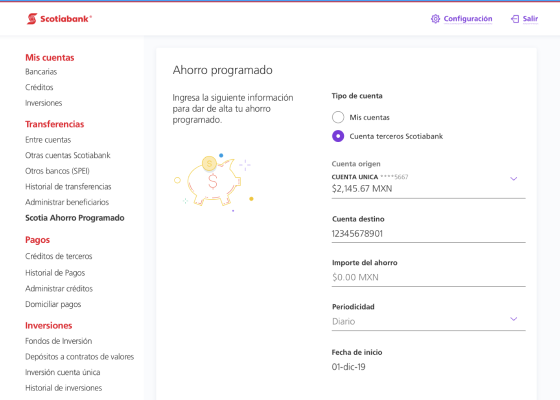560x400 pixels.
Task: Open the Configuración gear icon
Action: pyautogui.click(x=435, y=19)
